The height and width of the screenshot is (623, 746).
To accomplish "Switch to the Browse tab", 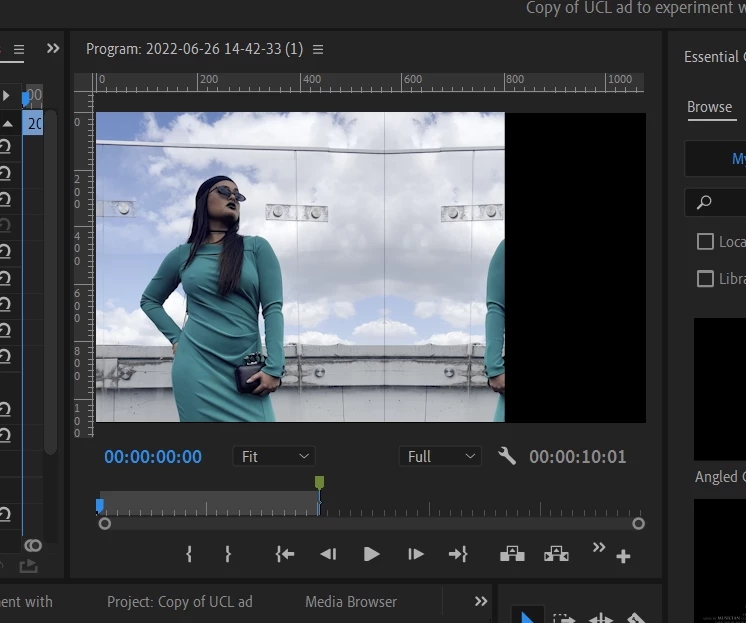I will (709, 107).
